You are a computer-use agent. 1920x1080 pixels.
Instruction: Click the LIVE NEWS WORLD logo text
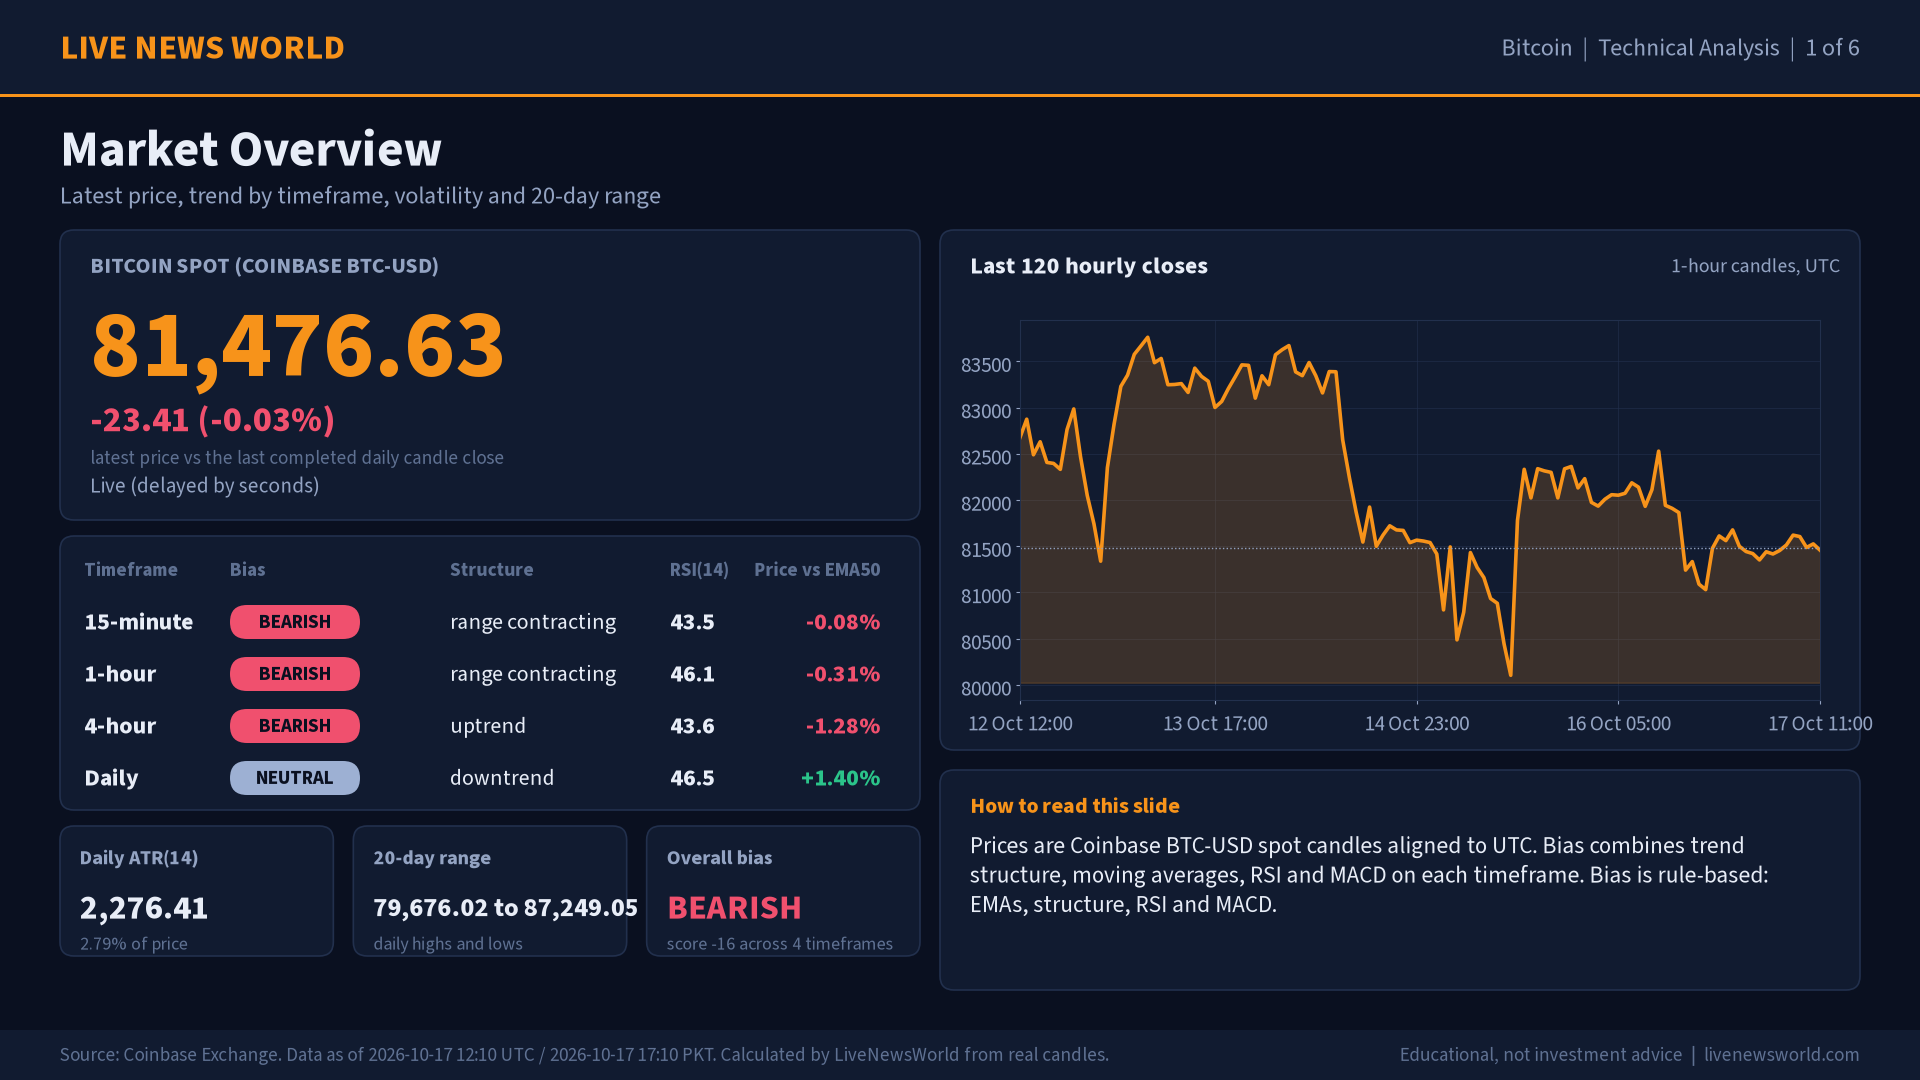[x=203, y=48]
